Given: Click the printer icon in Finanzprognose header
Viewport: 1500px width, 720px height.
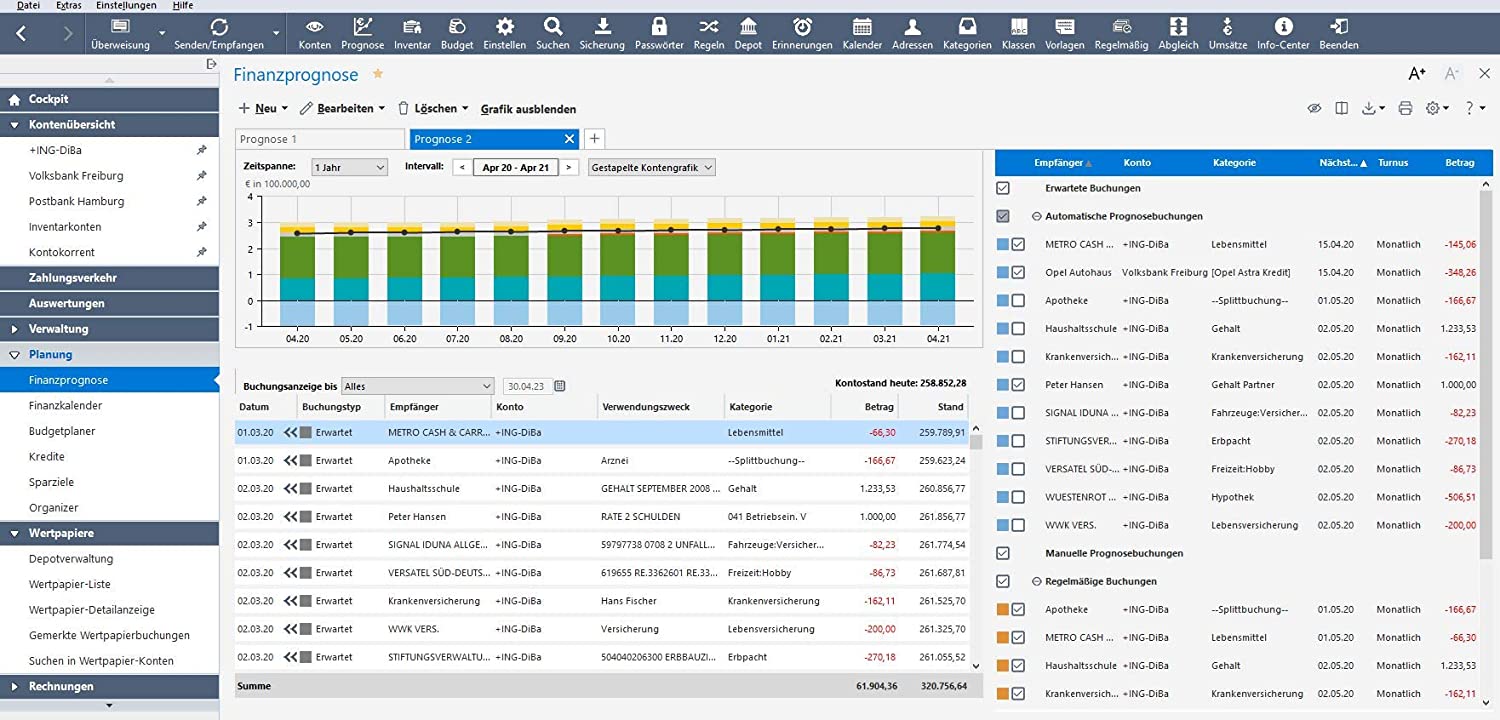Looking at the screenshot, I should [1405, 108].
